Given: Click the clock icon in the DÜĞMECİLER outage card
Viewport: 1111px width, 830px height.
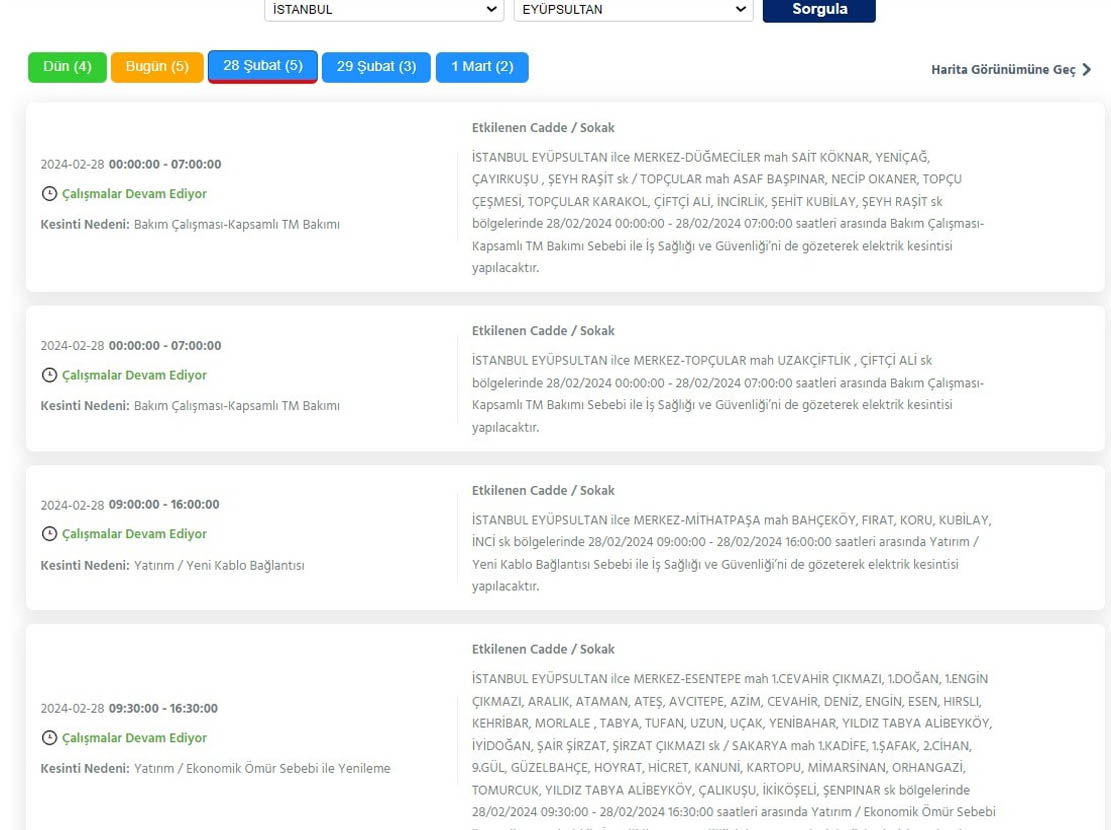Looking at the screenshot, I should pyautogui.click(x=49, y=194).
